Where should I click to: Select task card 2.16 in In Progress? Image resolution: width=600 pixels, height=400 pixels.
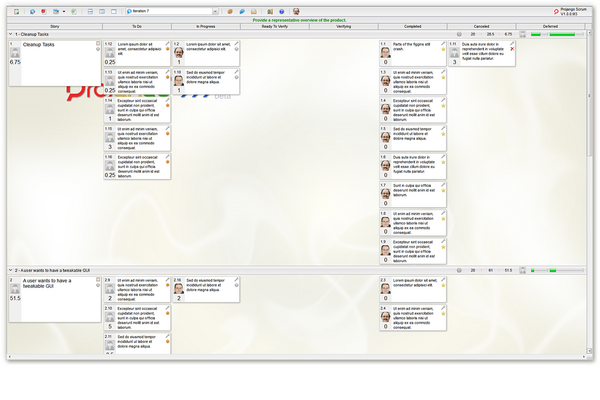(206, 289)
